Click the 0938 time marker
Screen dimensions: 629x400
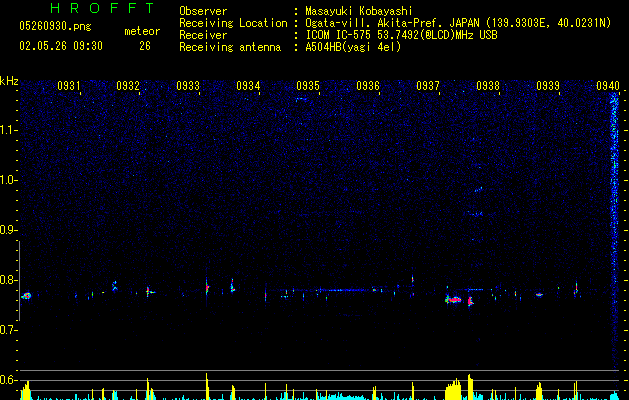[488, 86]
